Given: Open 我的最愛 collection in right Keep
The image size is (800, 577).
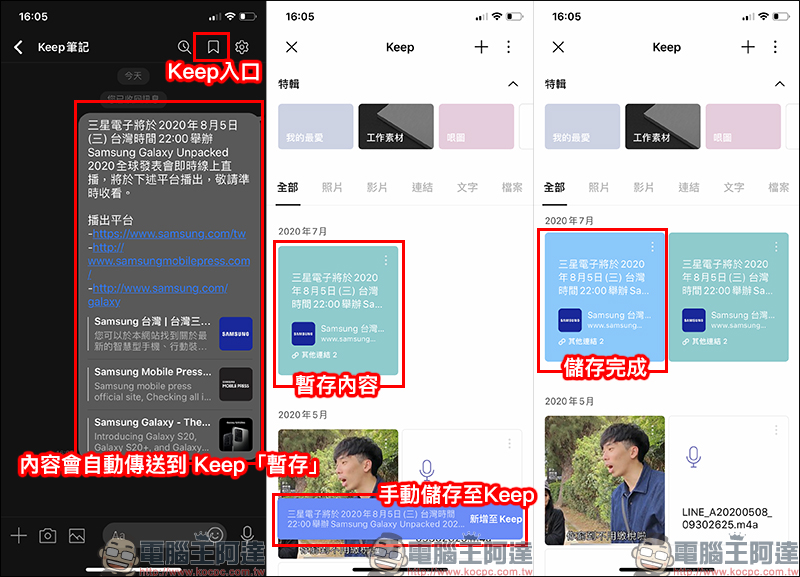Looking at the screenshot, I should pos(582,127).
